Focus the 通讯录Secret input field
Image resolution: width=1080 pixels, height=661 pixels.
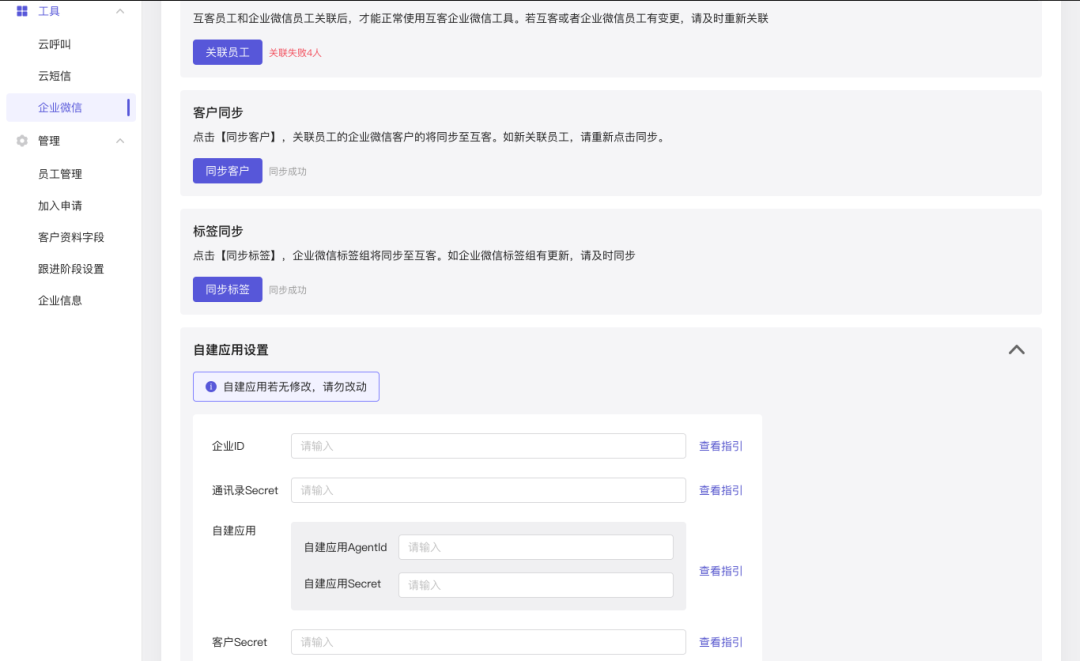488,490
